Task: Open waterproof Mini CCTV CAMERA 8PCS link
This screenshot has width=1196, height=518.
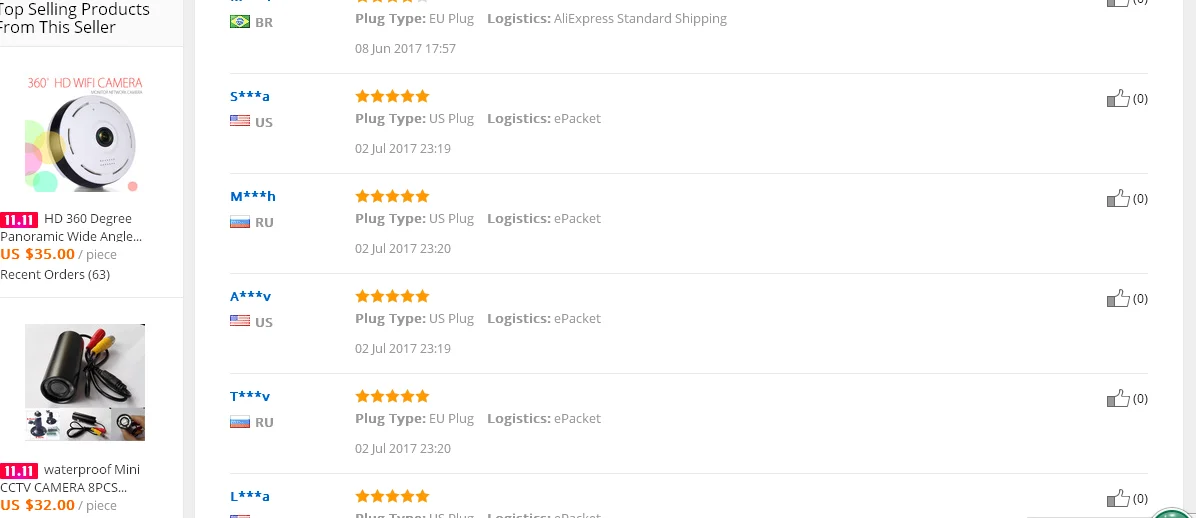Action: [x=91, y=470]
